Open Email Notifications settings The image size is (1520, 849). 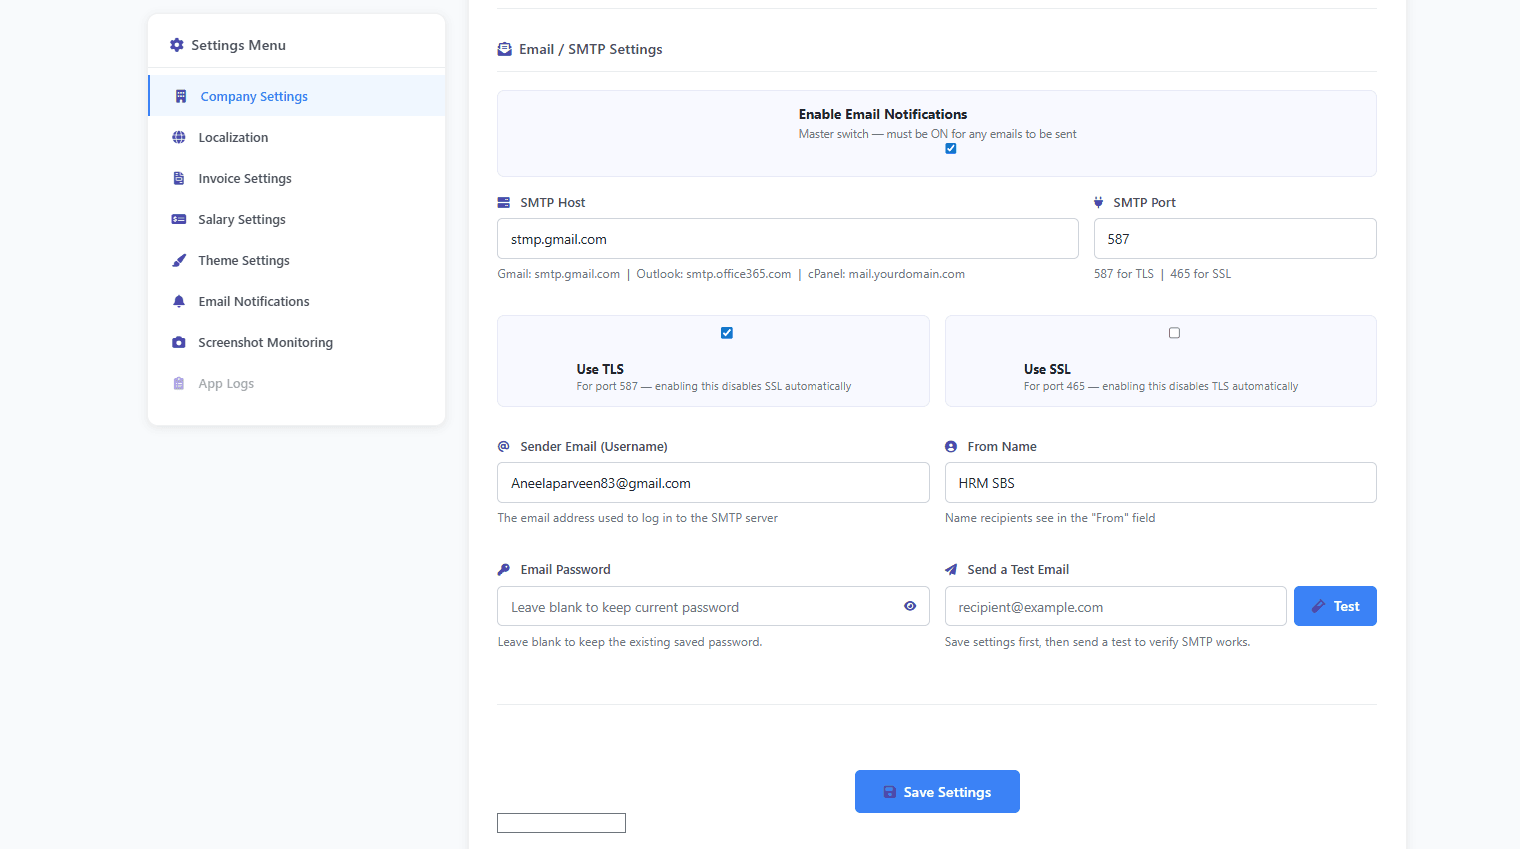click(x=297, y=301)
